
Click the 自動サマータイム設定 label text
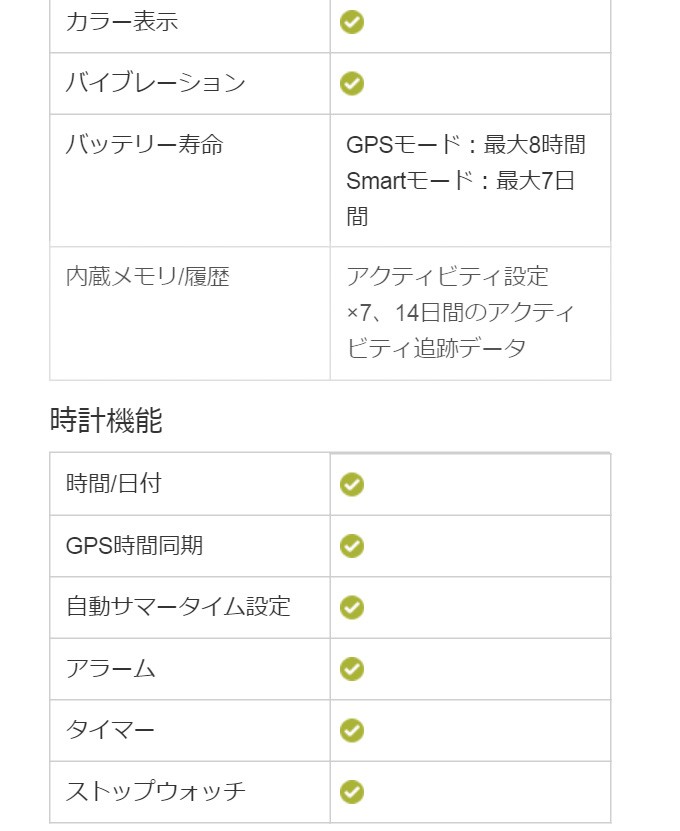(178, 607)
